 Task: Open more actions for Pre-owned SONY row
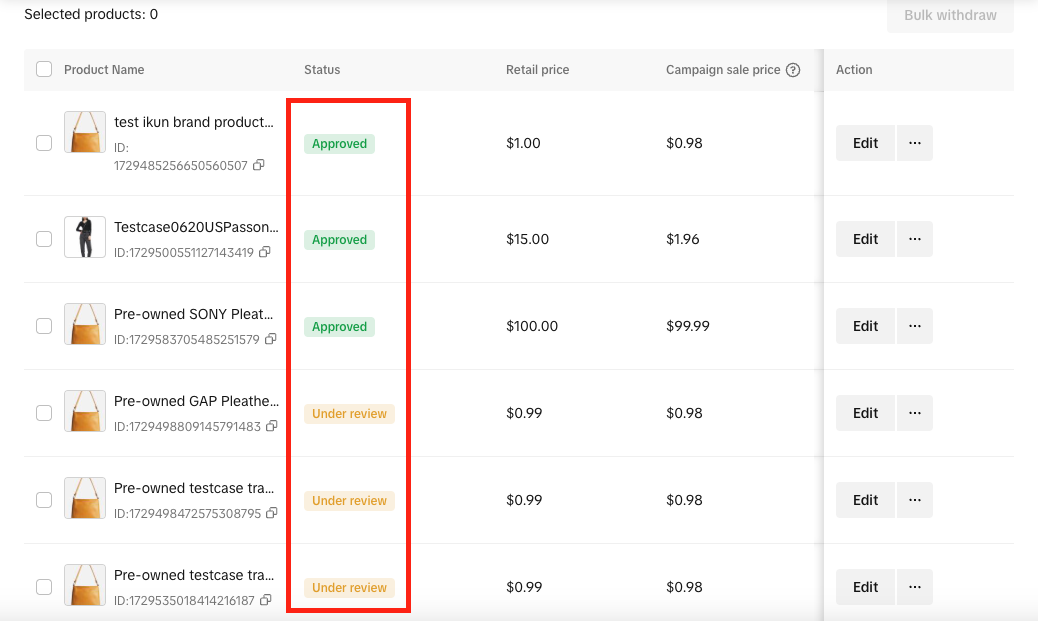click(x=914, y=326)
